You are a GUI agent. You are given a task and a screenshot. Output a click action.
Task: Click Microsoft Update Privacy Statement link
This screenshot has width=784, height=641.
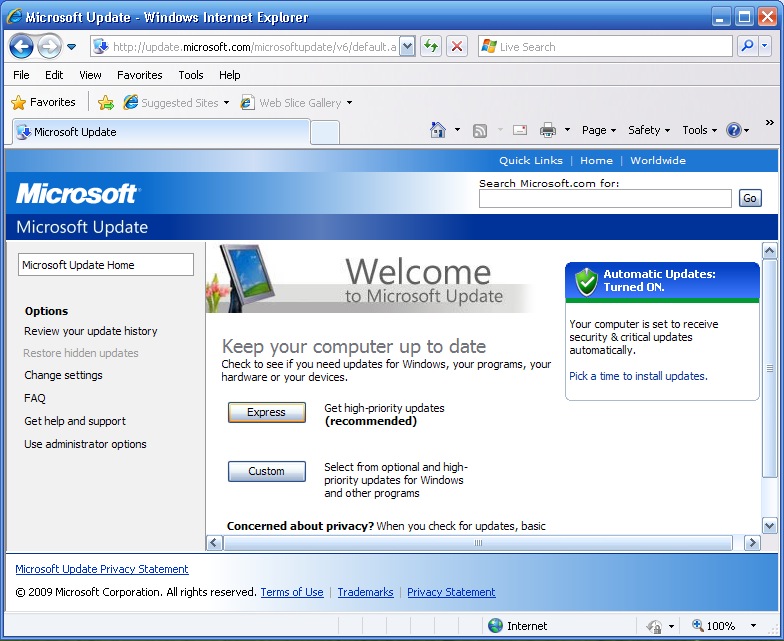(x=102, y=569)
